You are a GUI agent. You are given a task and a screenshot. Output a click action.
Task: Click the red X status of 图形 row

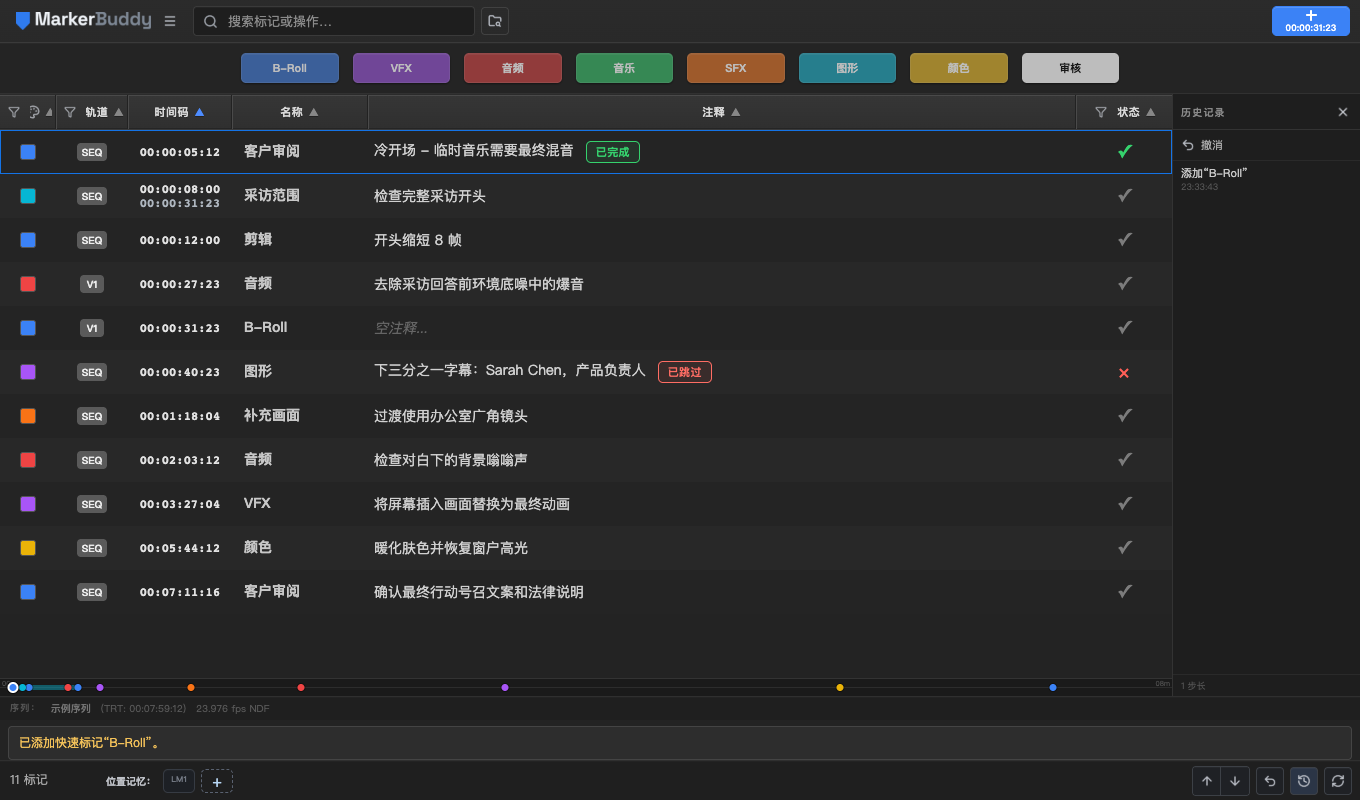(1124, 373)
